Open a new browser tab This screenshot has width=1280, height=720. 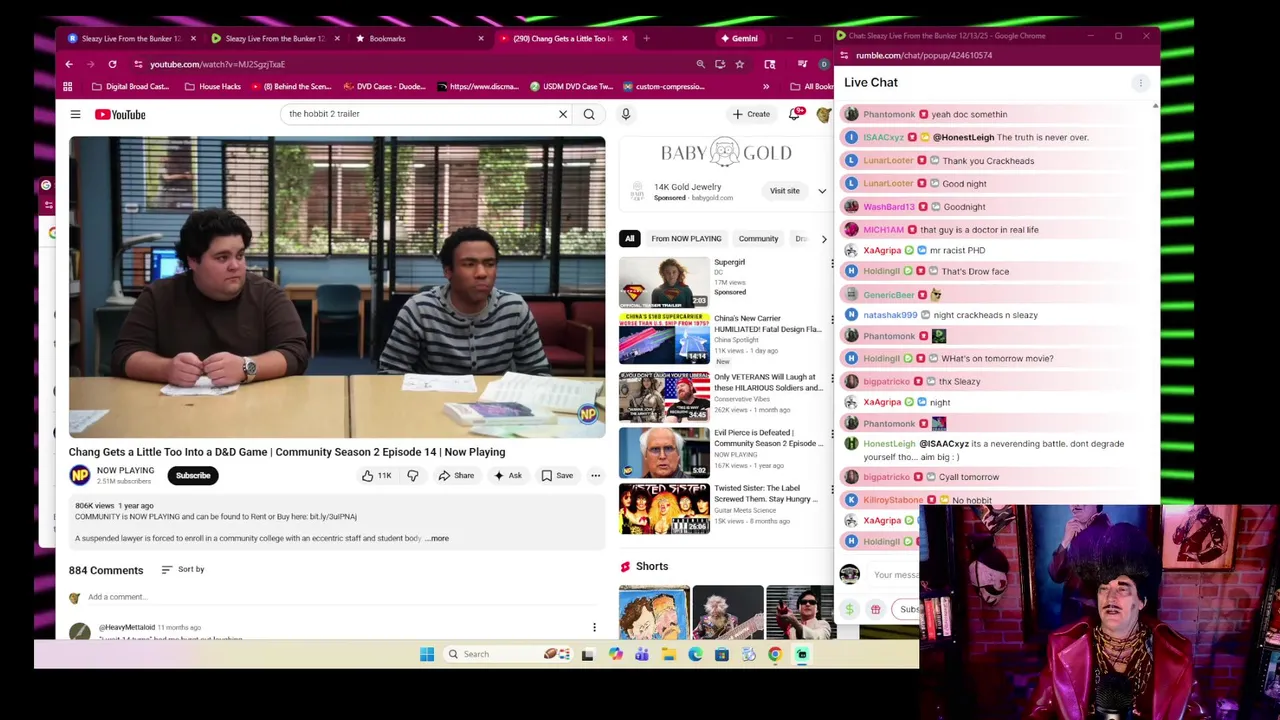click(x=646, y=38)
